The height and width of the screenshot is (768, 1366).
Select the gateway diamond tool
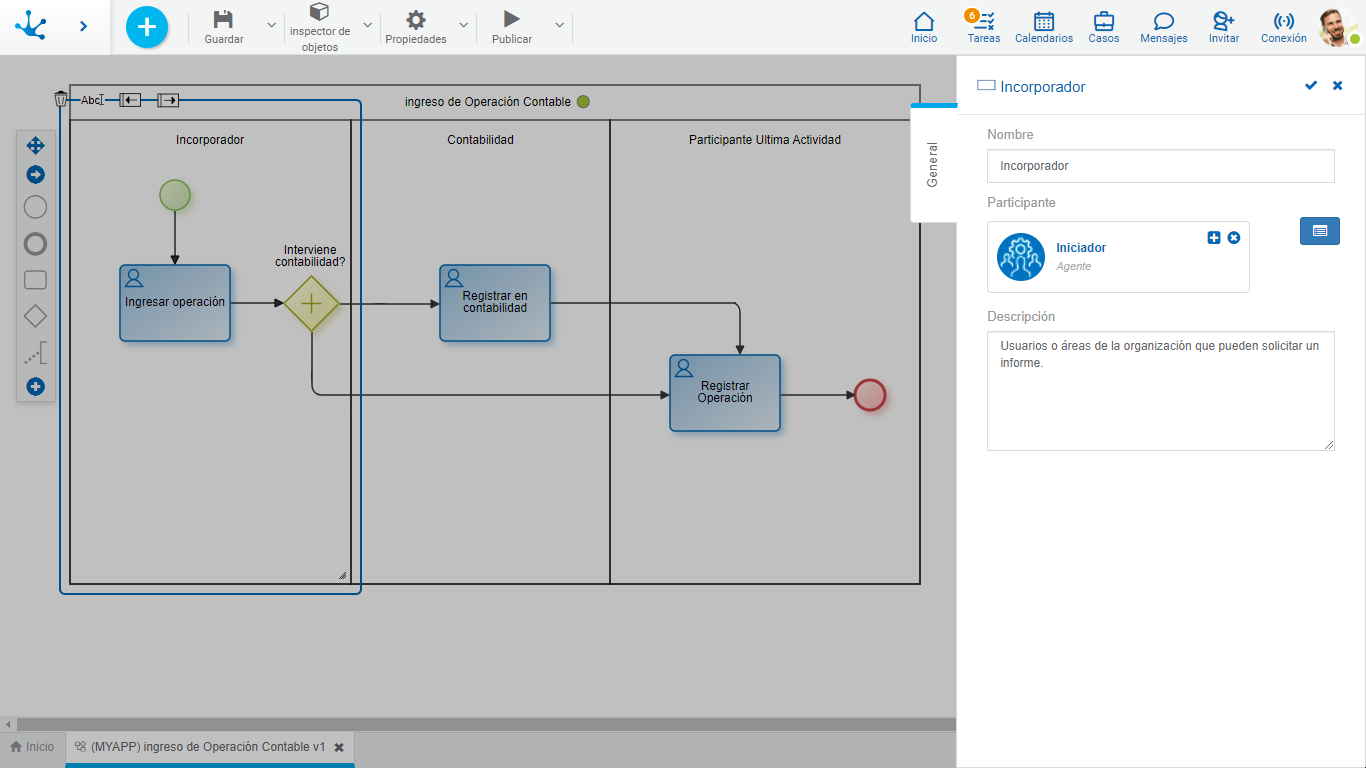click(35, 316)
